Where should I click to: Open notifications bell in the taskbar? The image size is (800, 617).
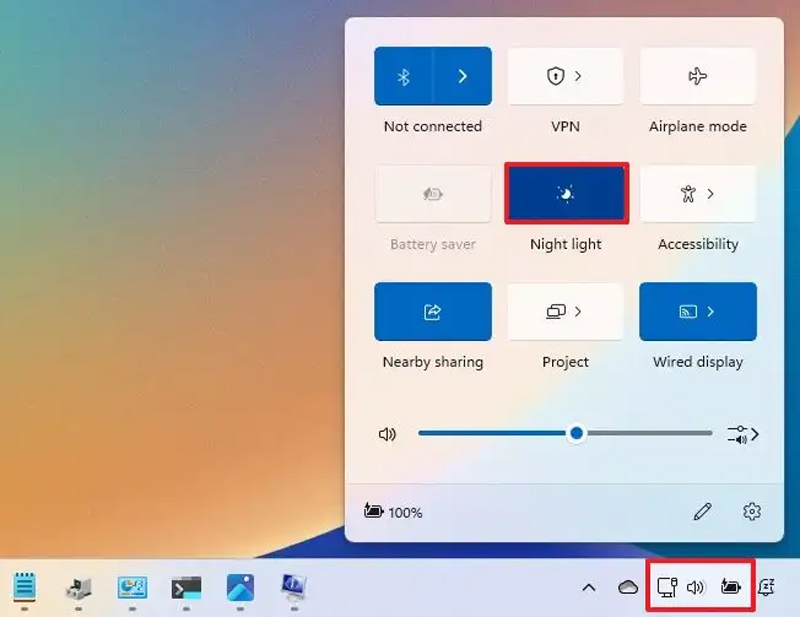767,588
